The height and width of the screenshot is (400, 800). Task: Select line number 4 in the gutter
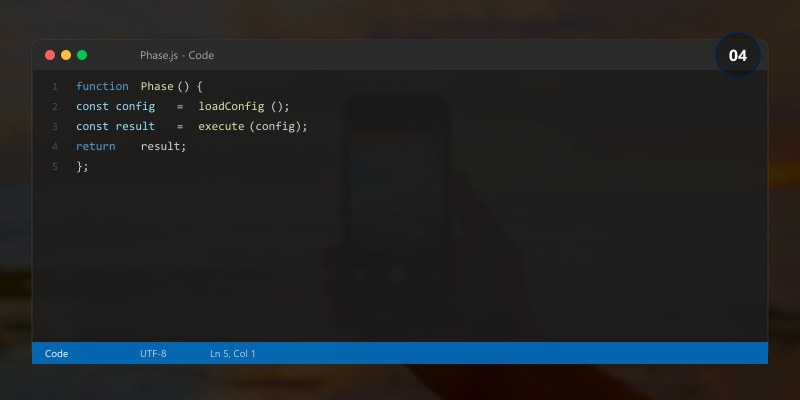[55, 147]
